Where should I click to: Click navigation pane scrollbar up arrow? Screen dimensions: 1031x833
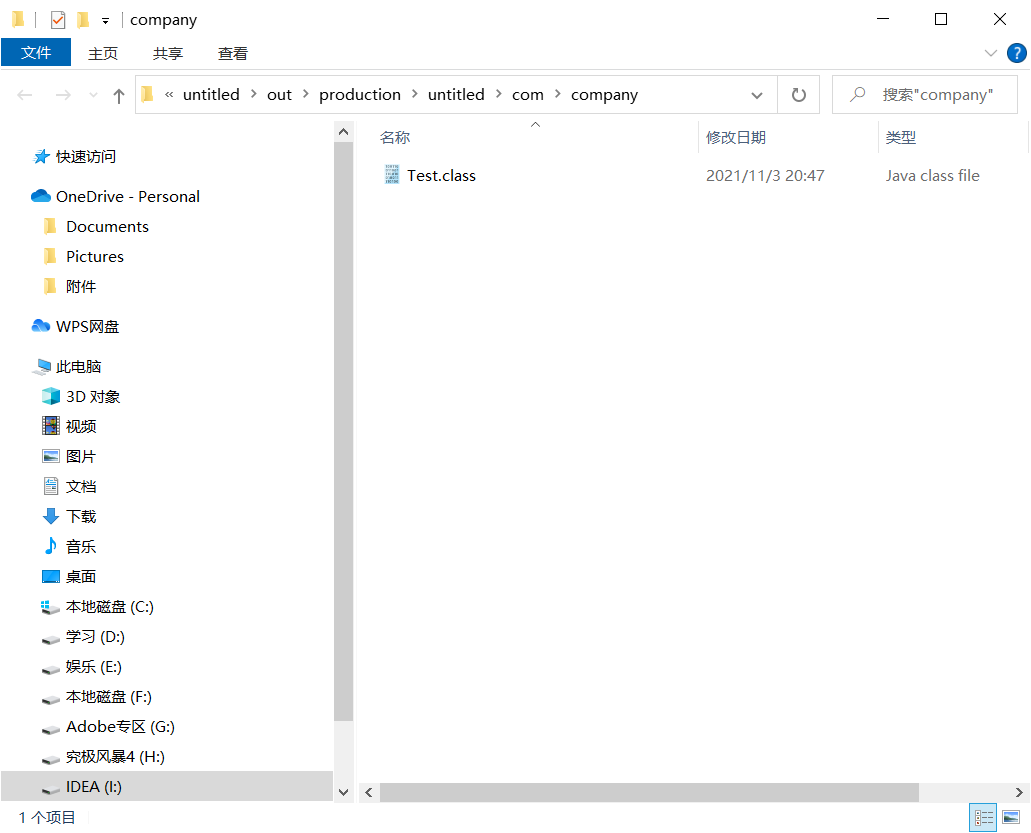343,132
